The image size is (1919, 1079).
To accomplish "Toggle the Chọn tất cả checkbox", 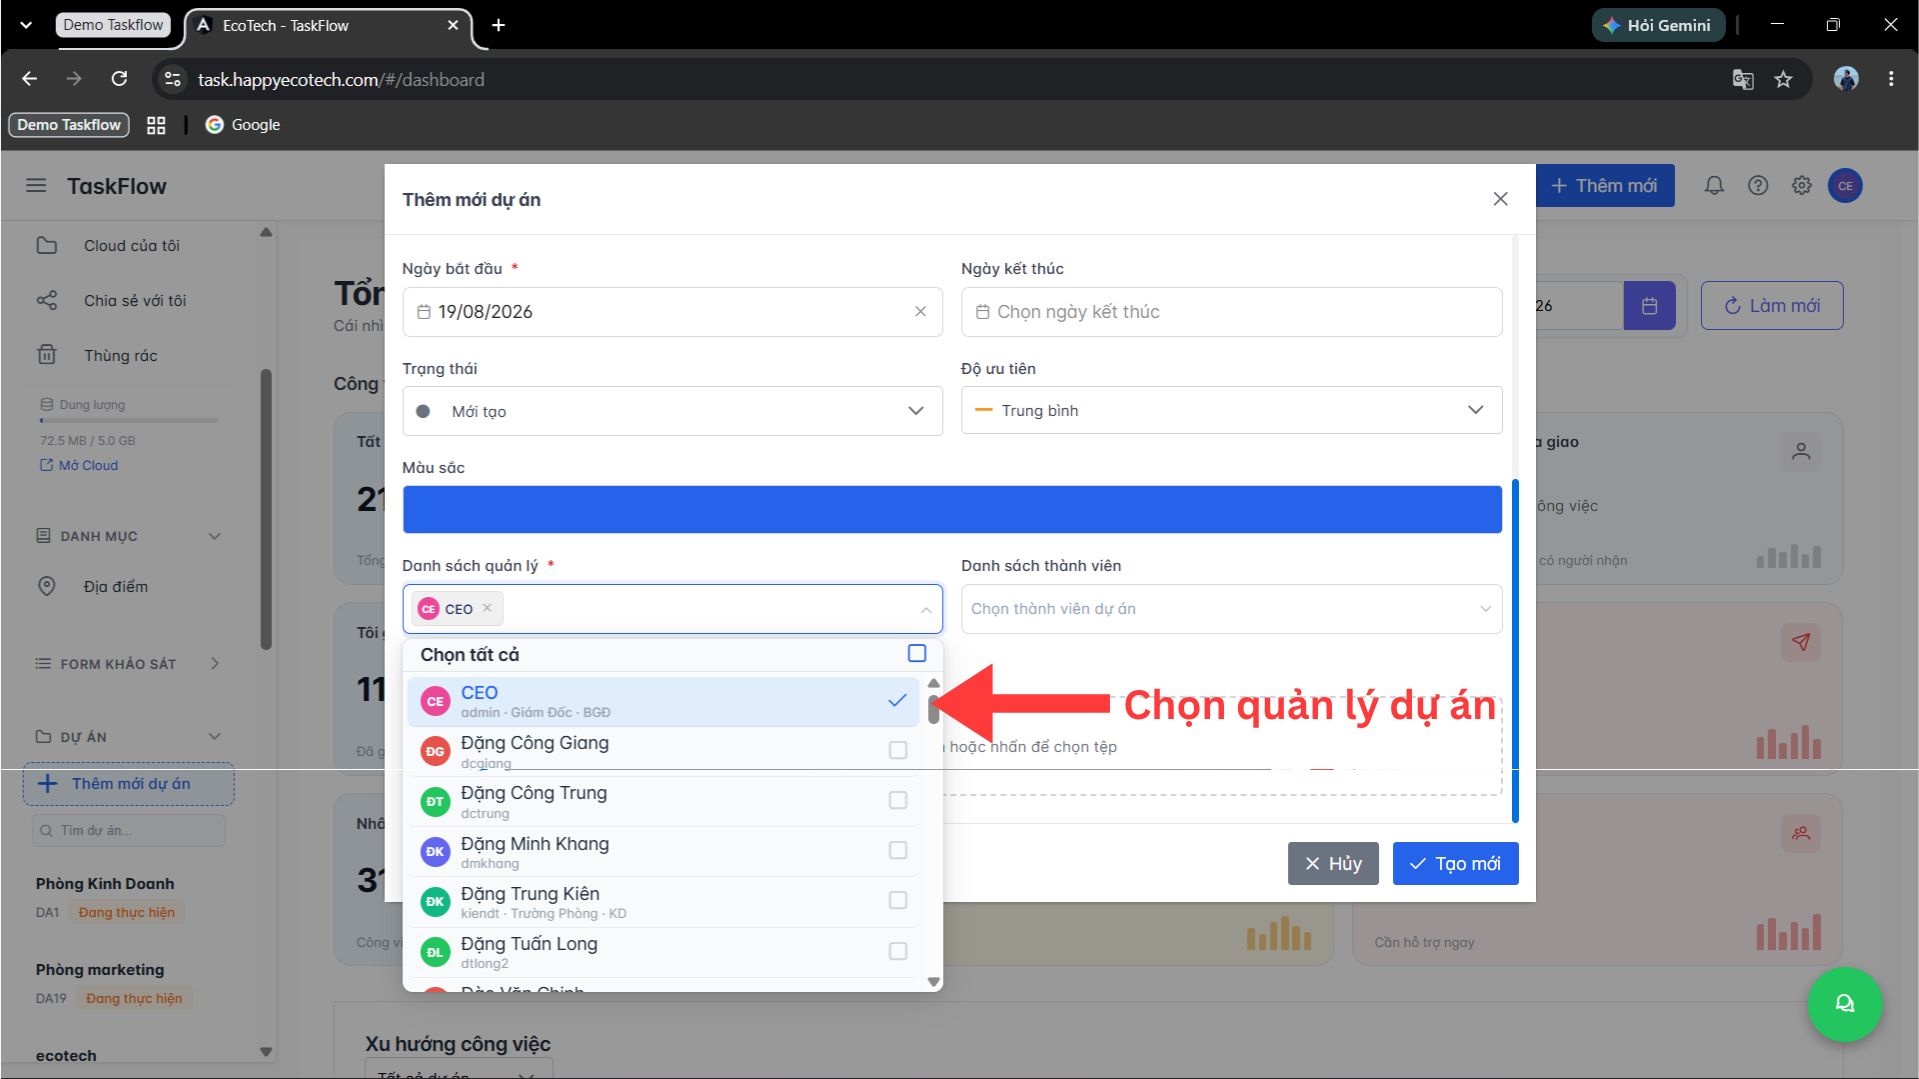I will (916, 653).
